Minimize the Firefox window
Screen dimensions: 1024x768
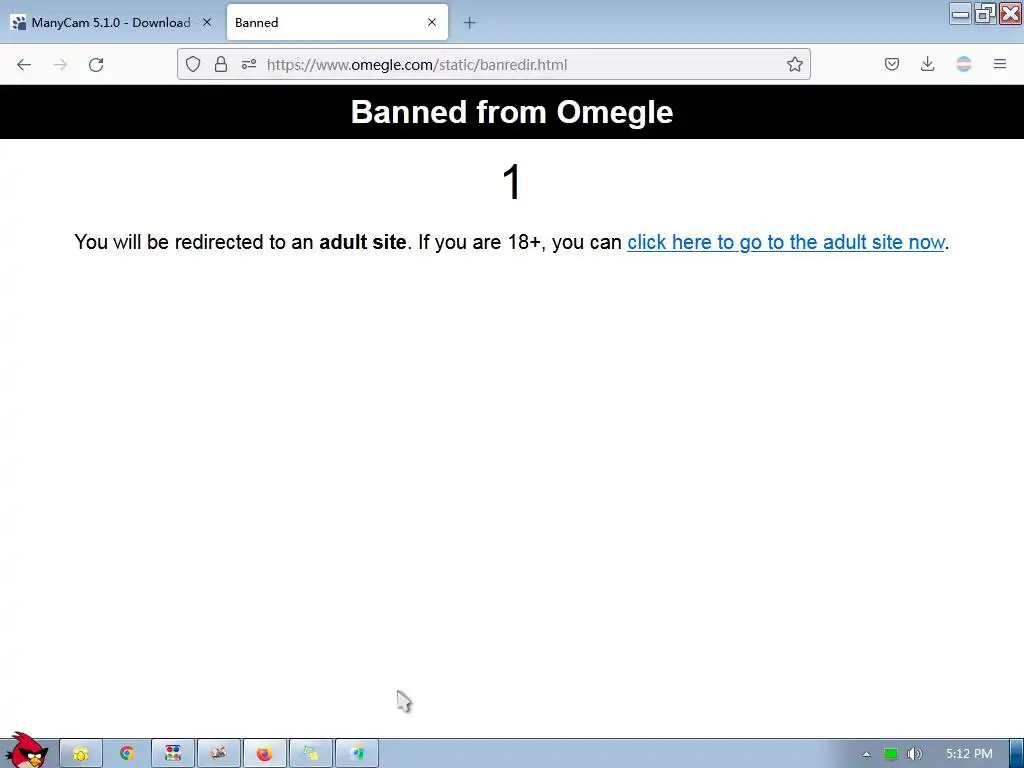click(961, 14)
